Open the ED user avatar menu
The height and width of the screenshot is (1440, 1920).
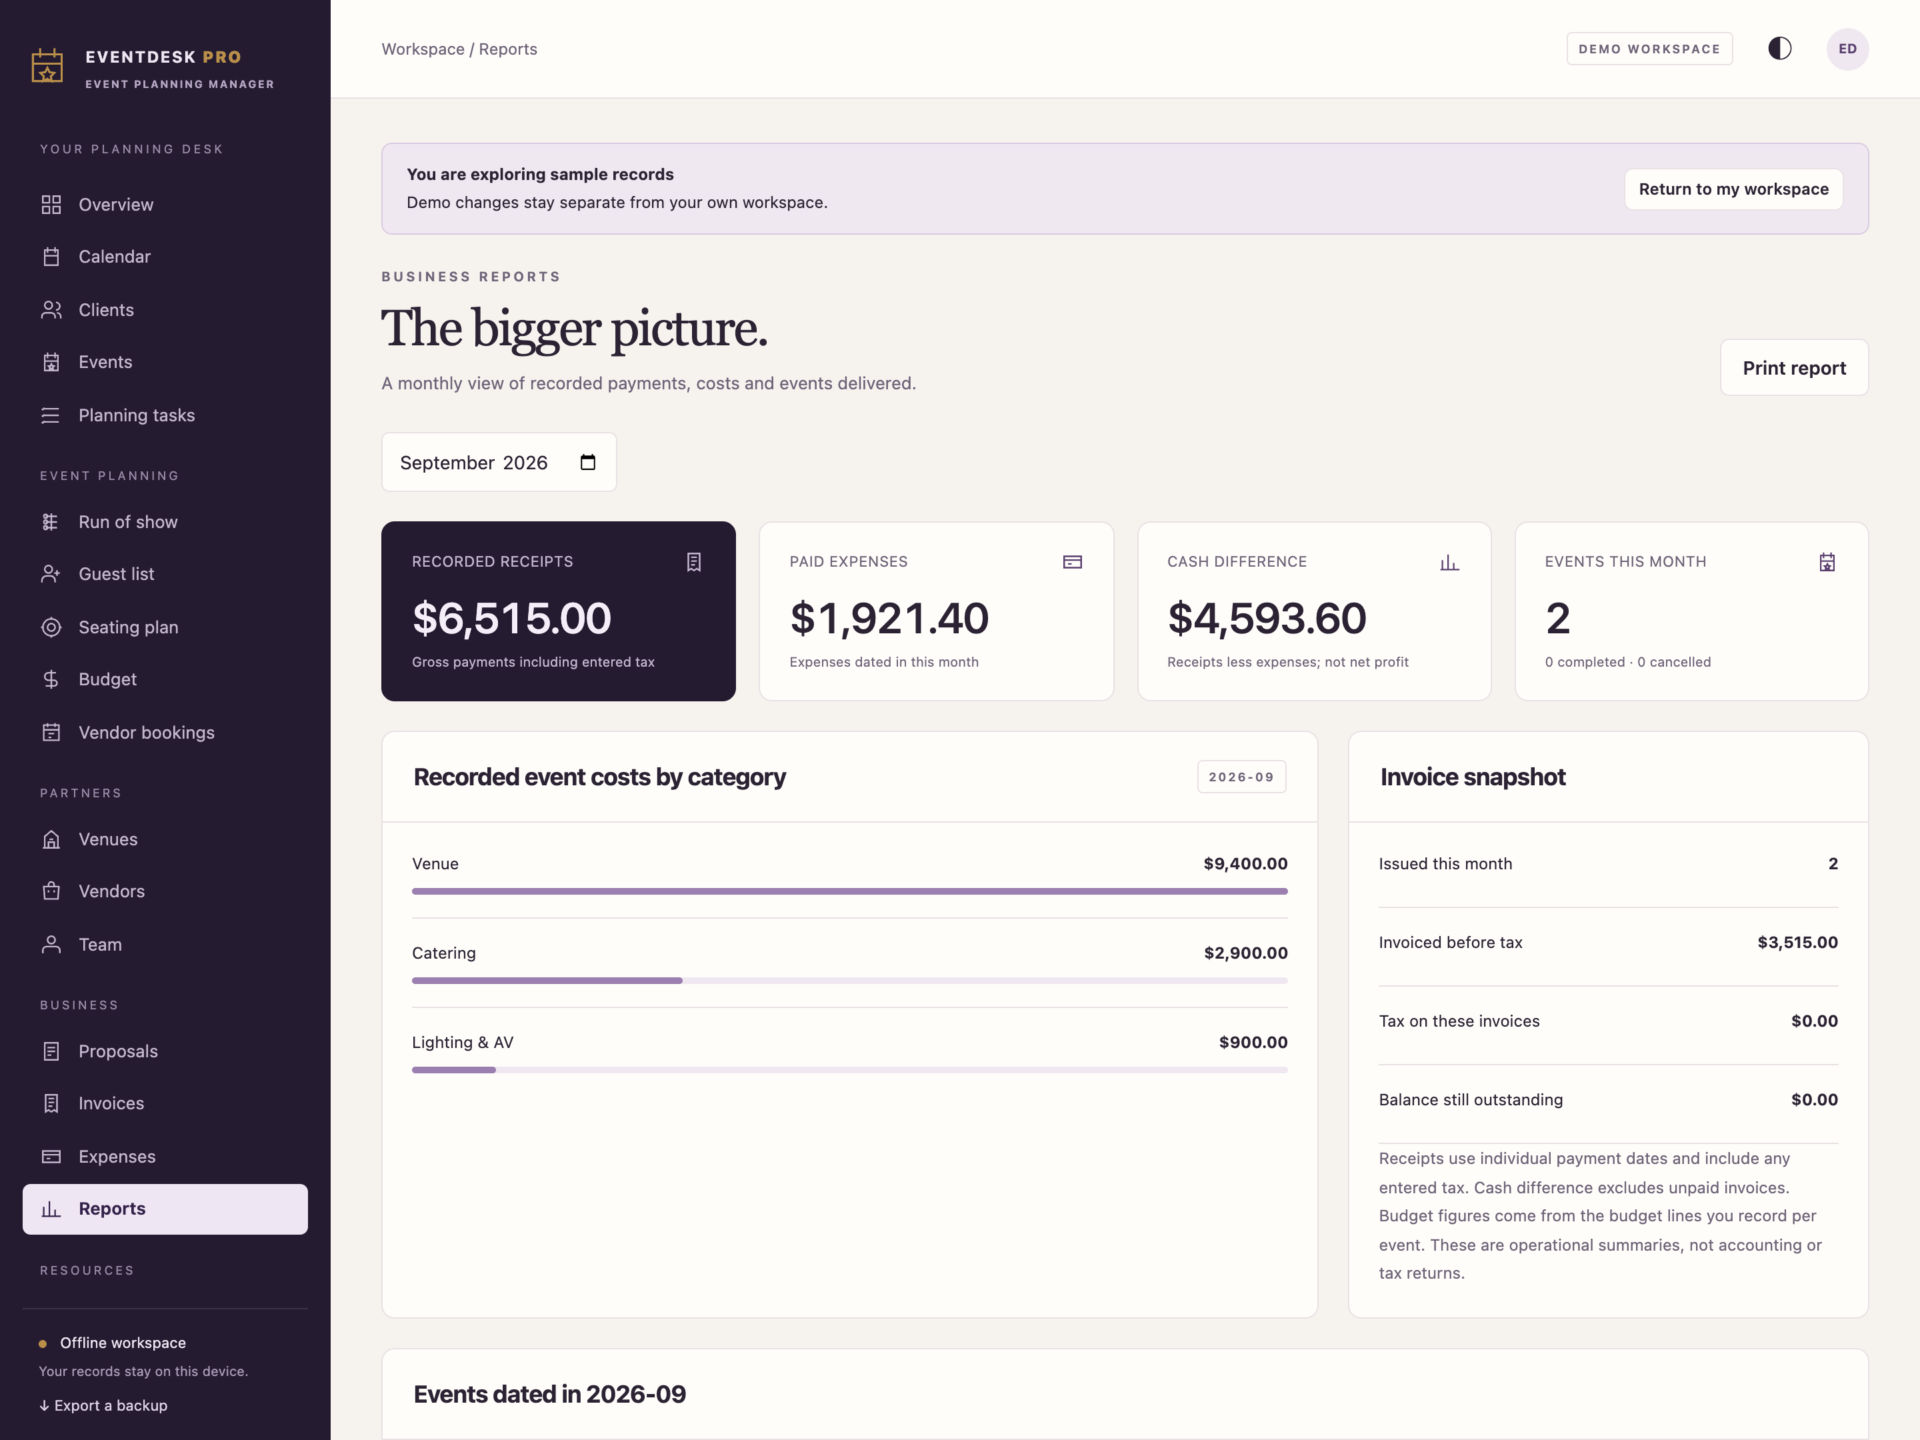pos(1847,48)
